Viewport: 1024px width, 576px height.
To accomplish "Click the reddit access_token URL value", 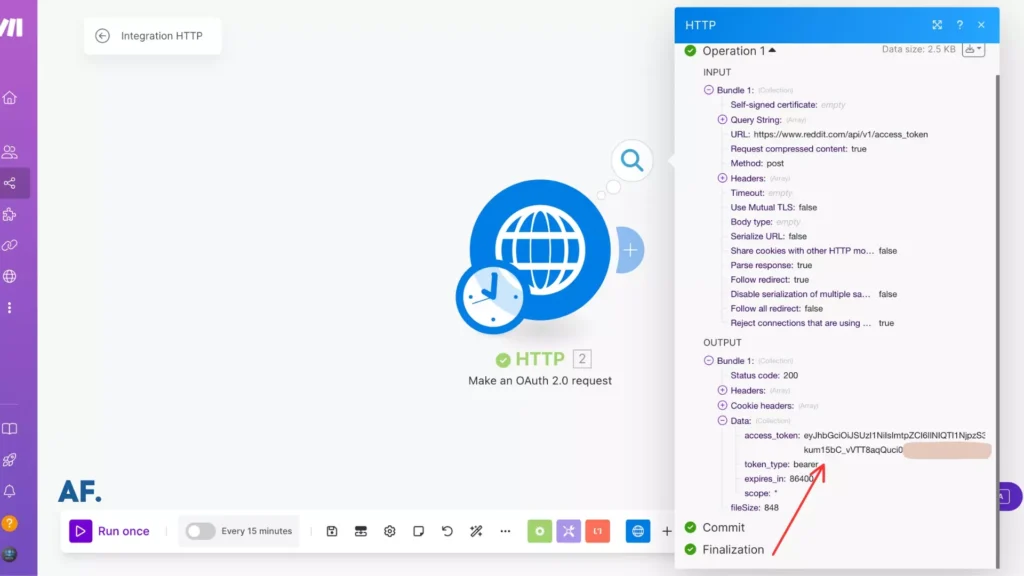I will [840, 135].
